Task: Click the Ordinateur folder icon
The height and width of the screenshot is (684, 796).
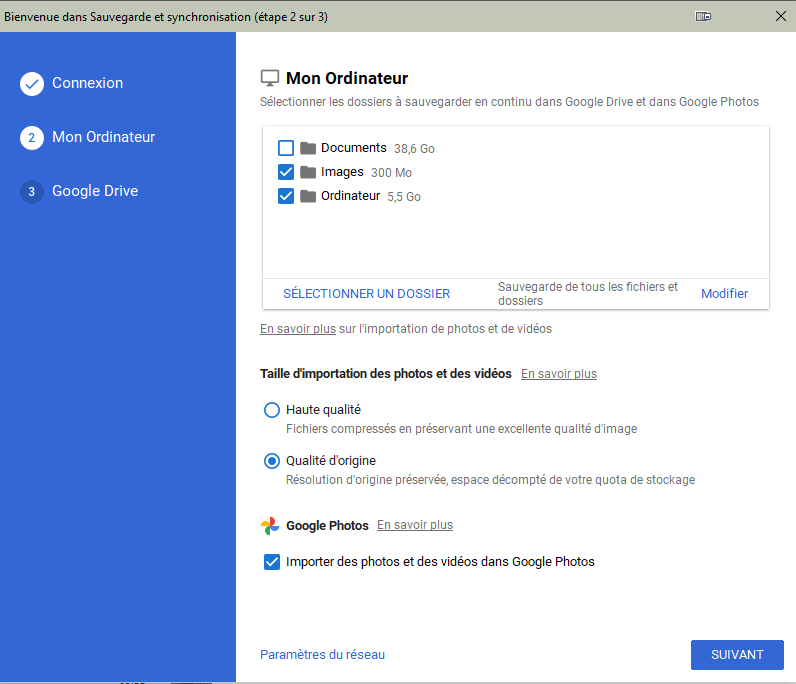Action: coord(308,196)
